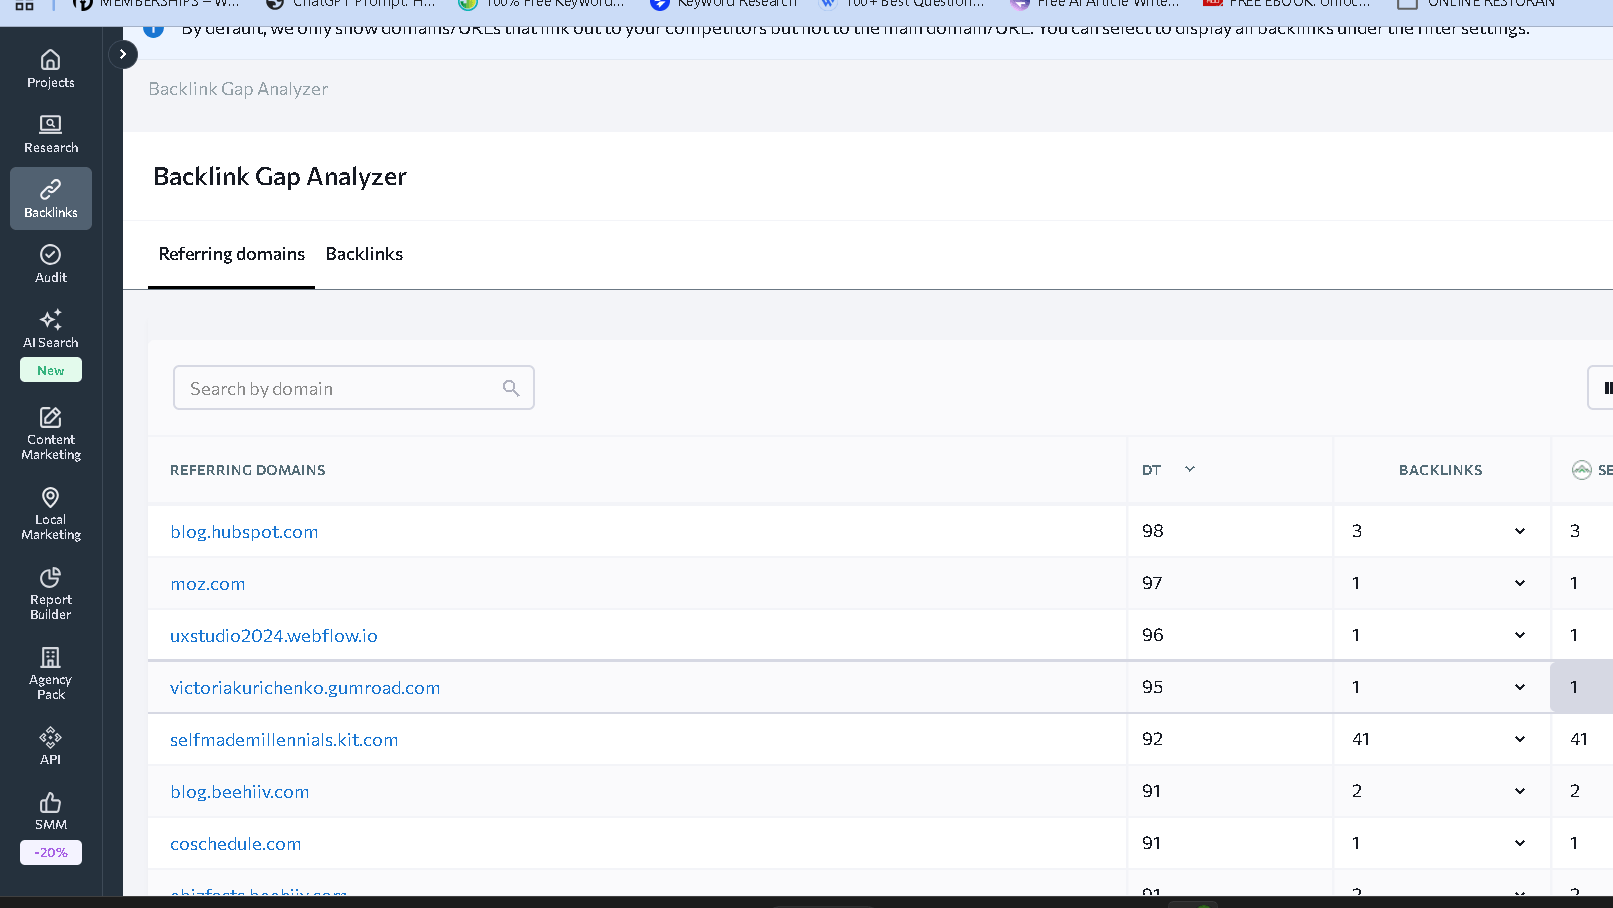This screenshot has height=908, width=1613.
Task: Select the Research icon in the sidebar
Action: point(50,133)
